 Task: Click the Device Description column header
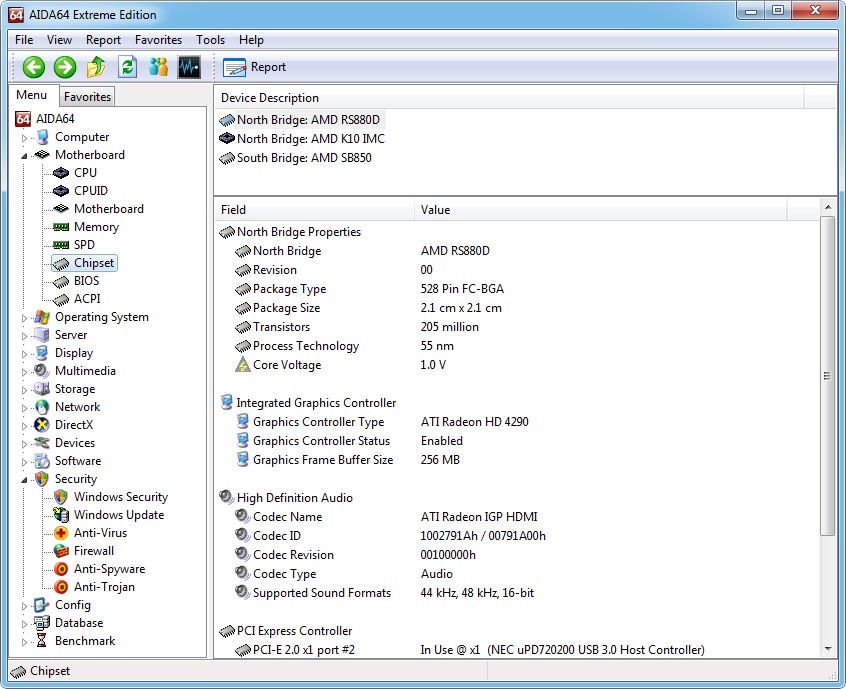(x=509, y=98)
